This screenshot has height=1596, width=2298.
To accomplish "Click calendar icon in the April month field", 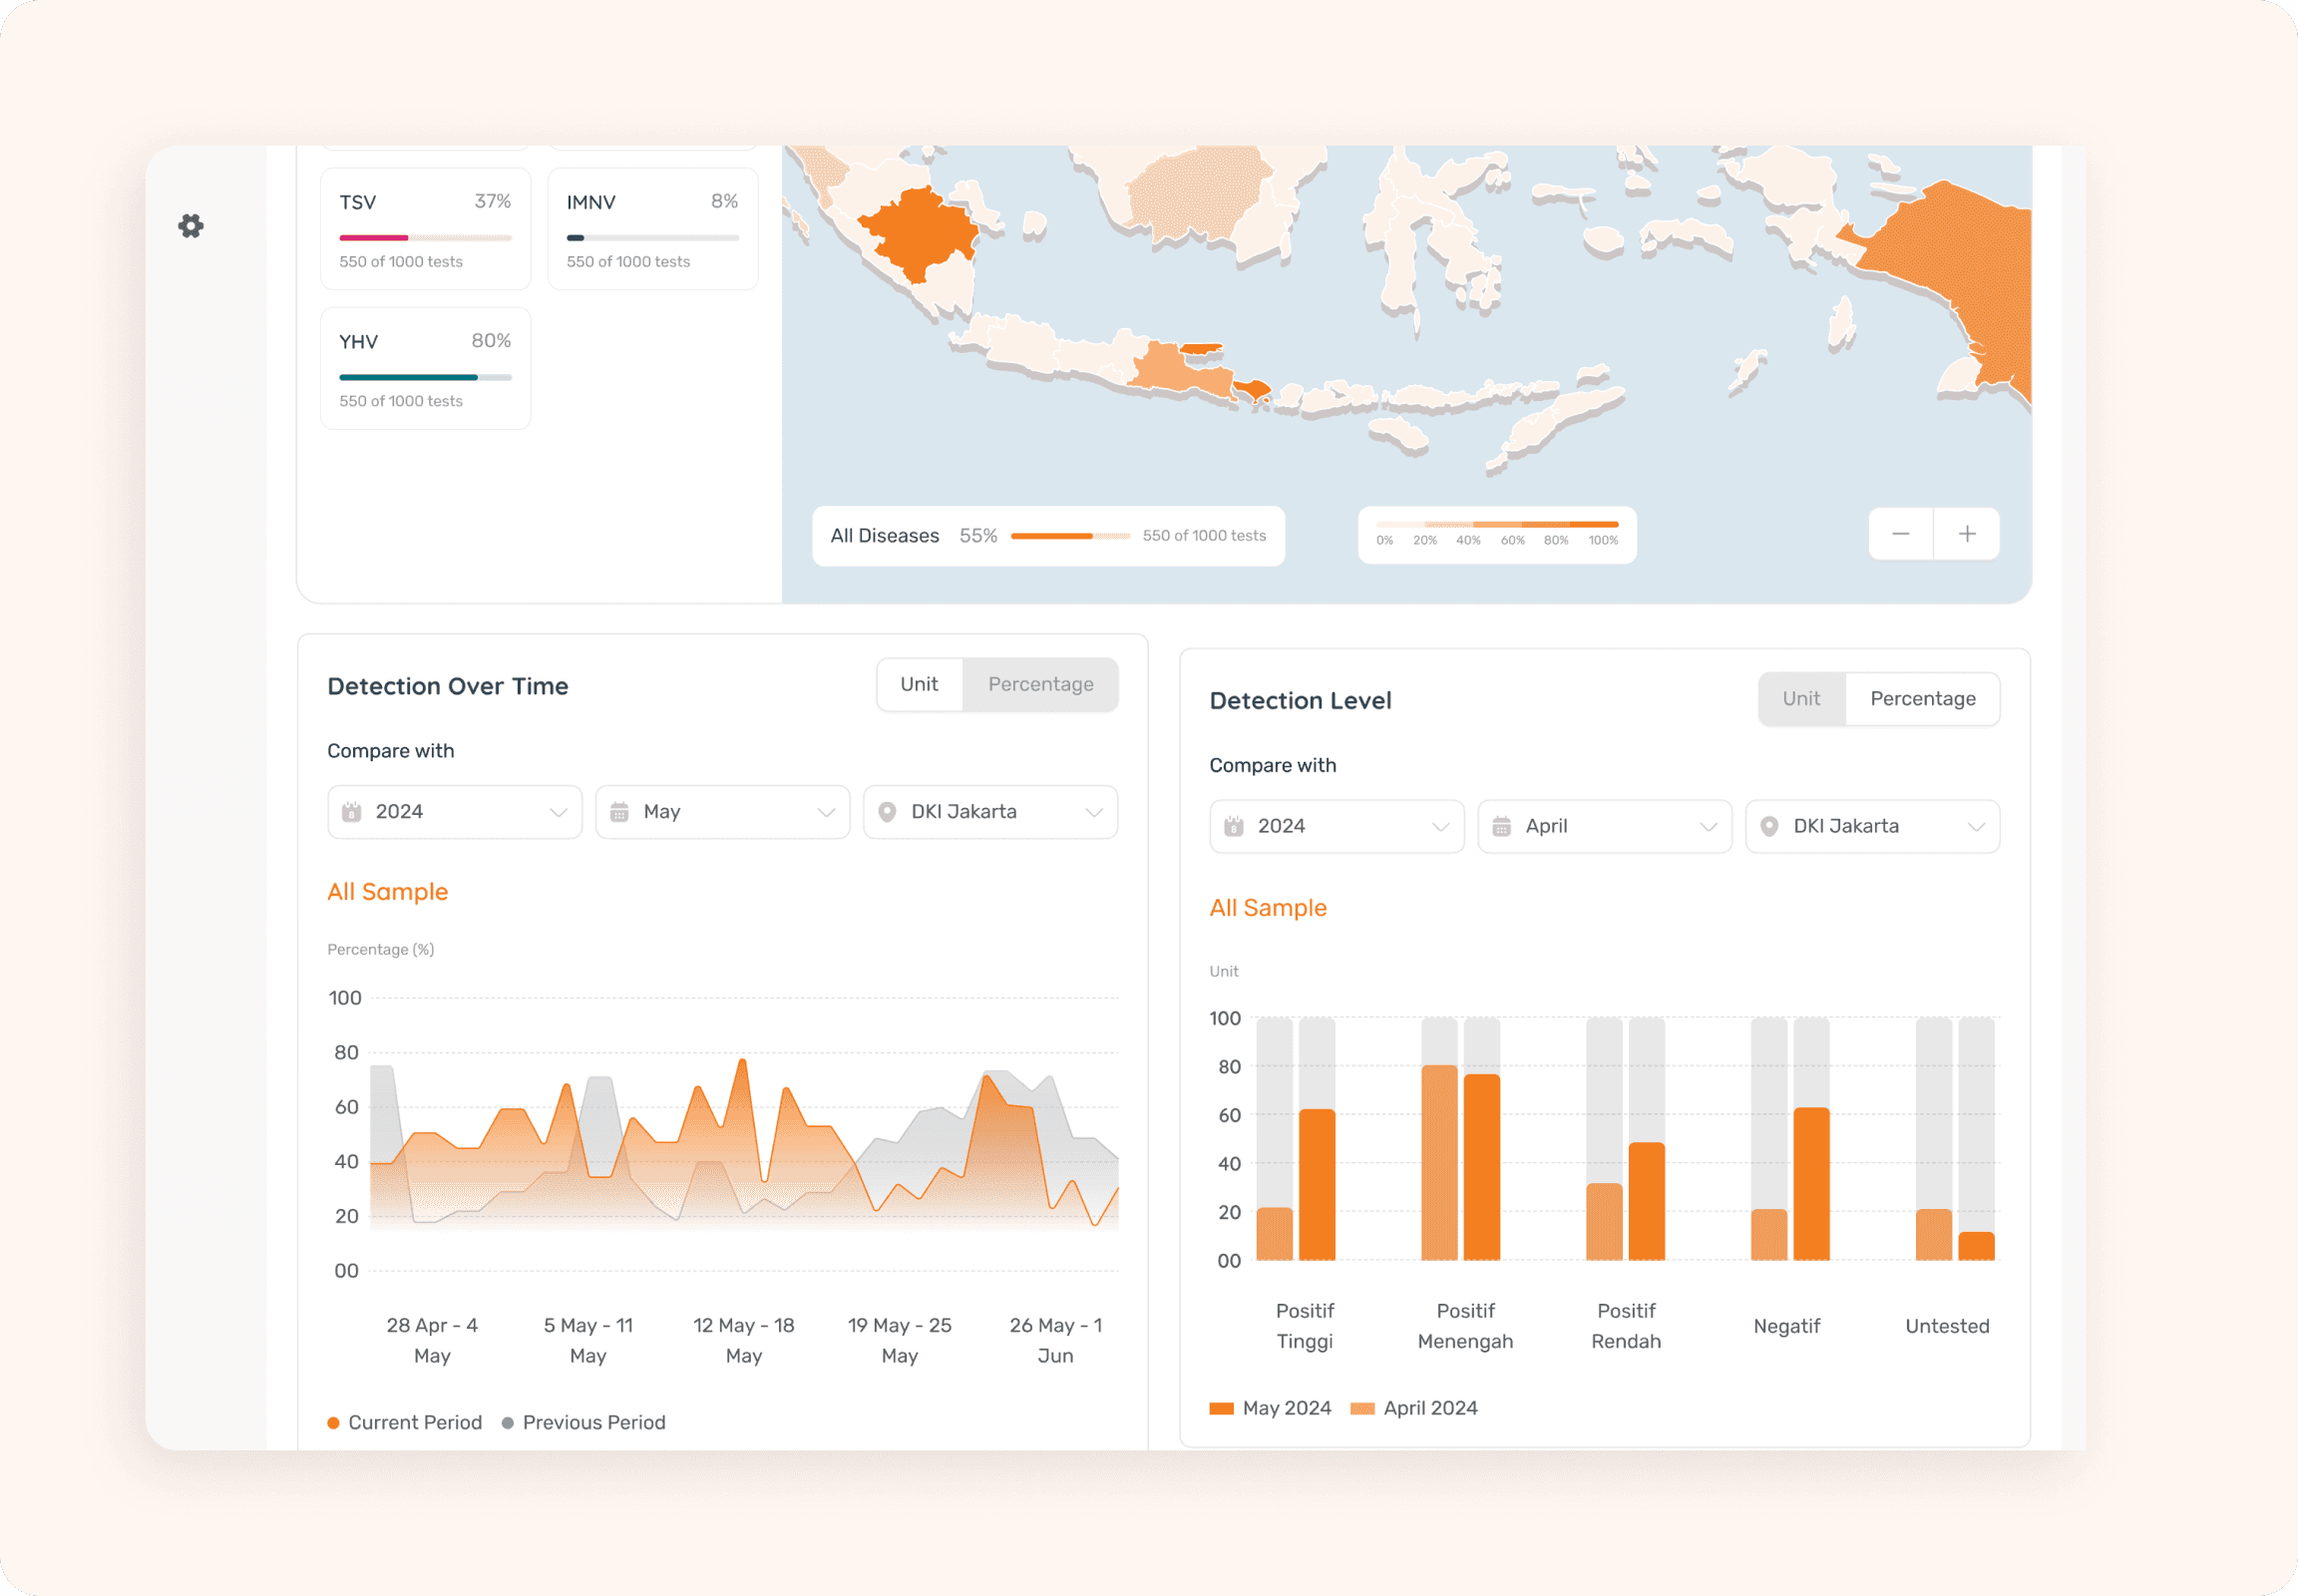I will [x=1501, y=826].
